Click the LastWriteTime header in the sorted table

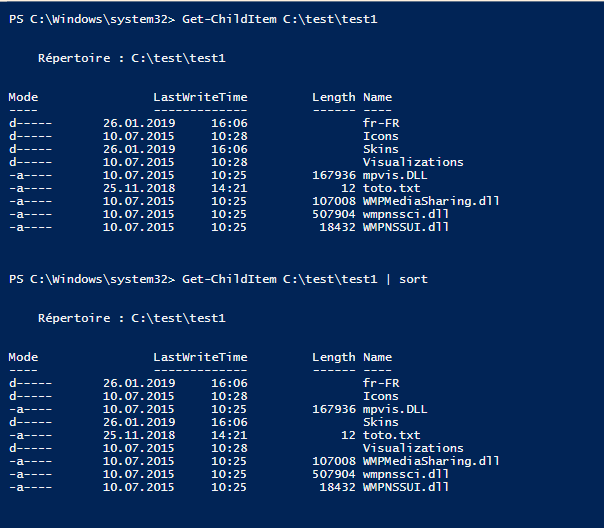[200, 357]
